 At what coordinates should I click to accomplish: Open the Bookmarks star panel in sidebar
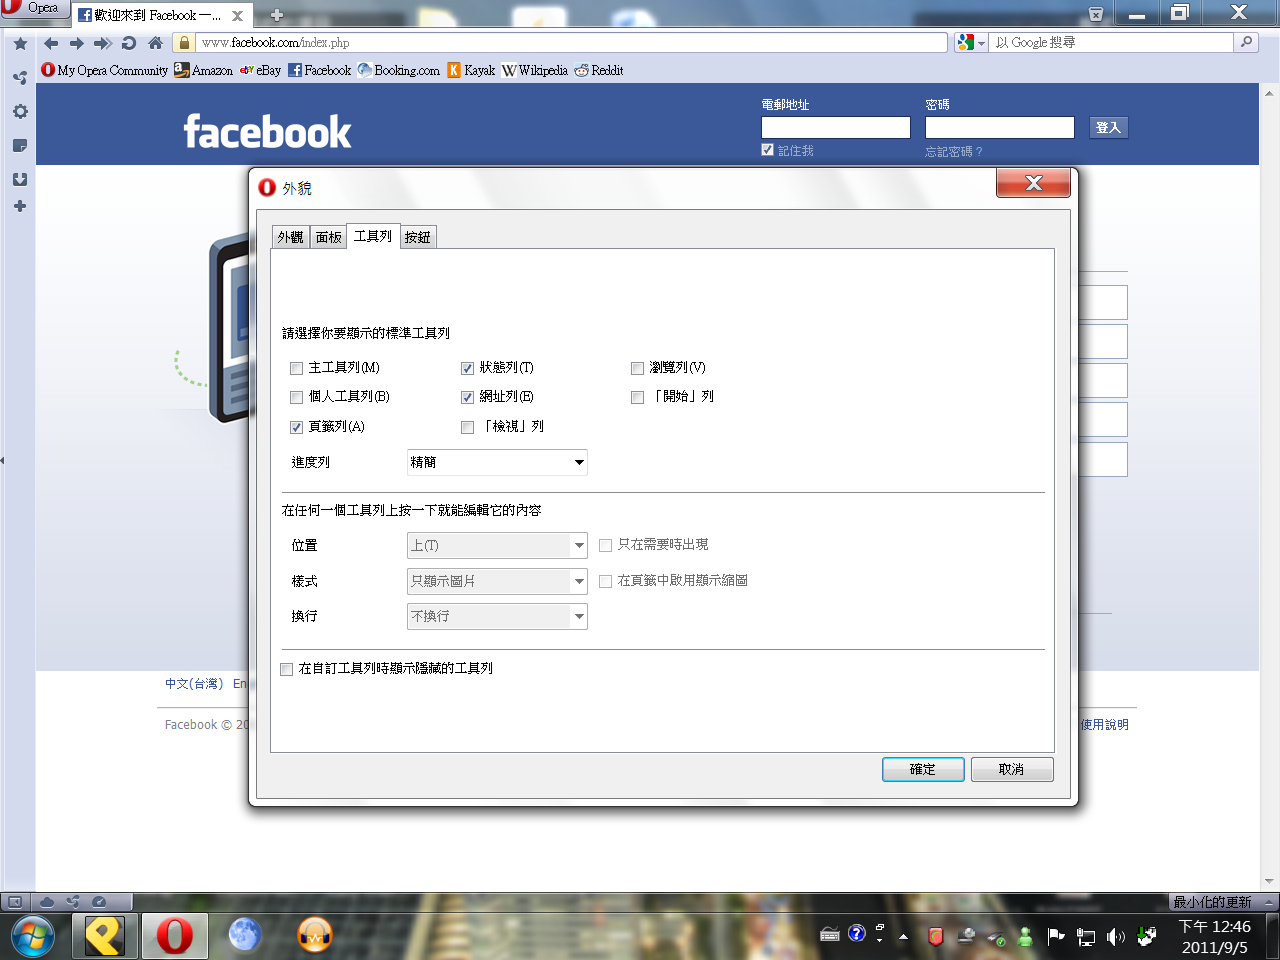(20, 44)
